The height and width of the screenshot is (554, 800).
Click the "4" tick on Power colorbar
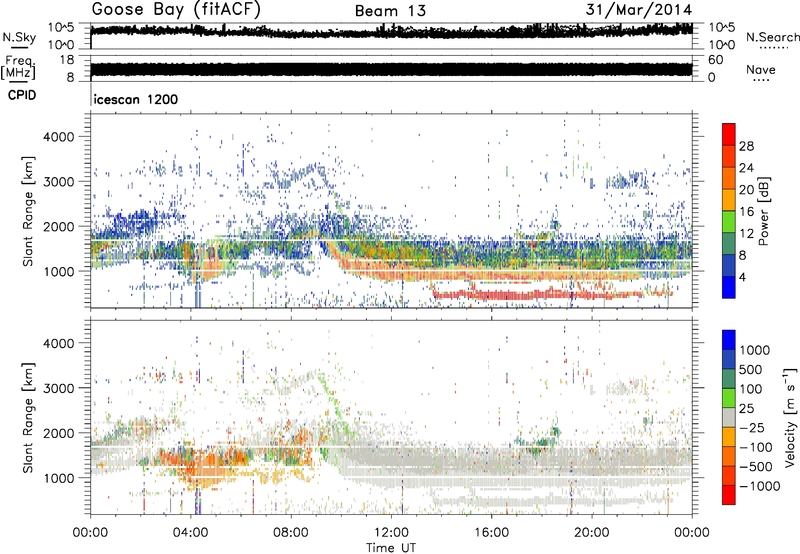[x=743, y=277]
